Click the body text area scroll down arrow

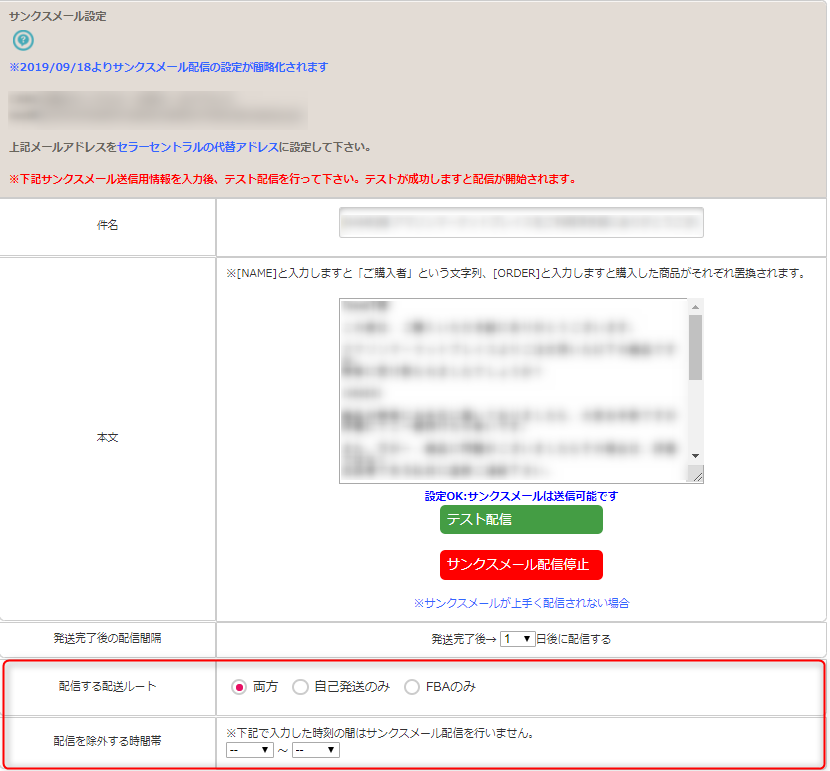(x=696, y=456)
